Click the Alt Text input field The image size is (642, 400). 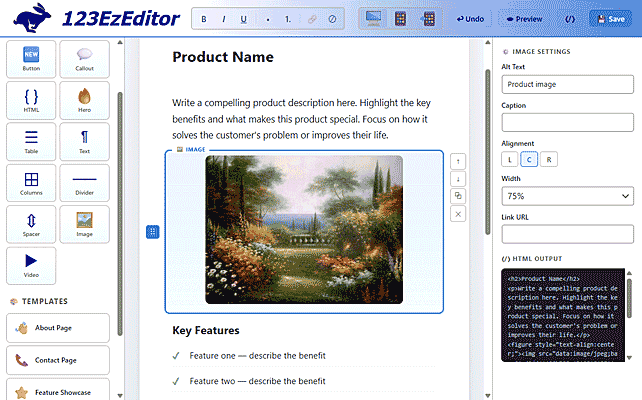point(567,84)
